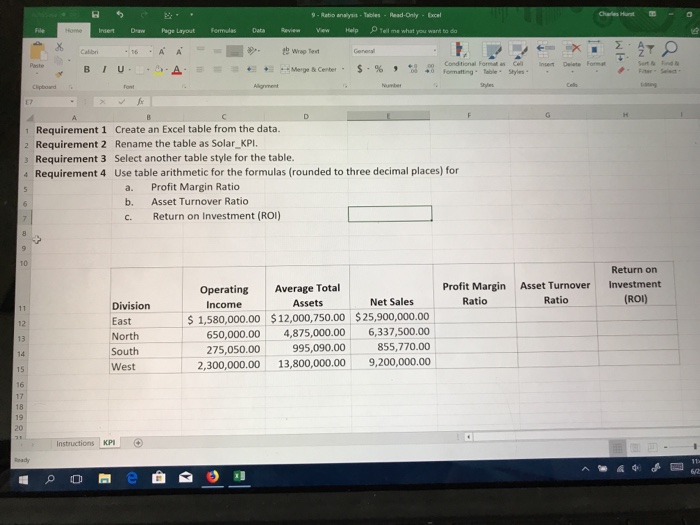Toggle Center horizontal alignment

[217, 69]
